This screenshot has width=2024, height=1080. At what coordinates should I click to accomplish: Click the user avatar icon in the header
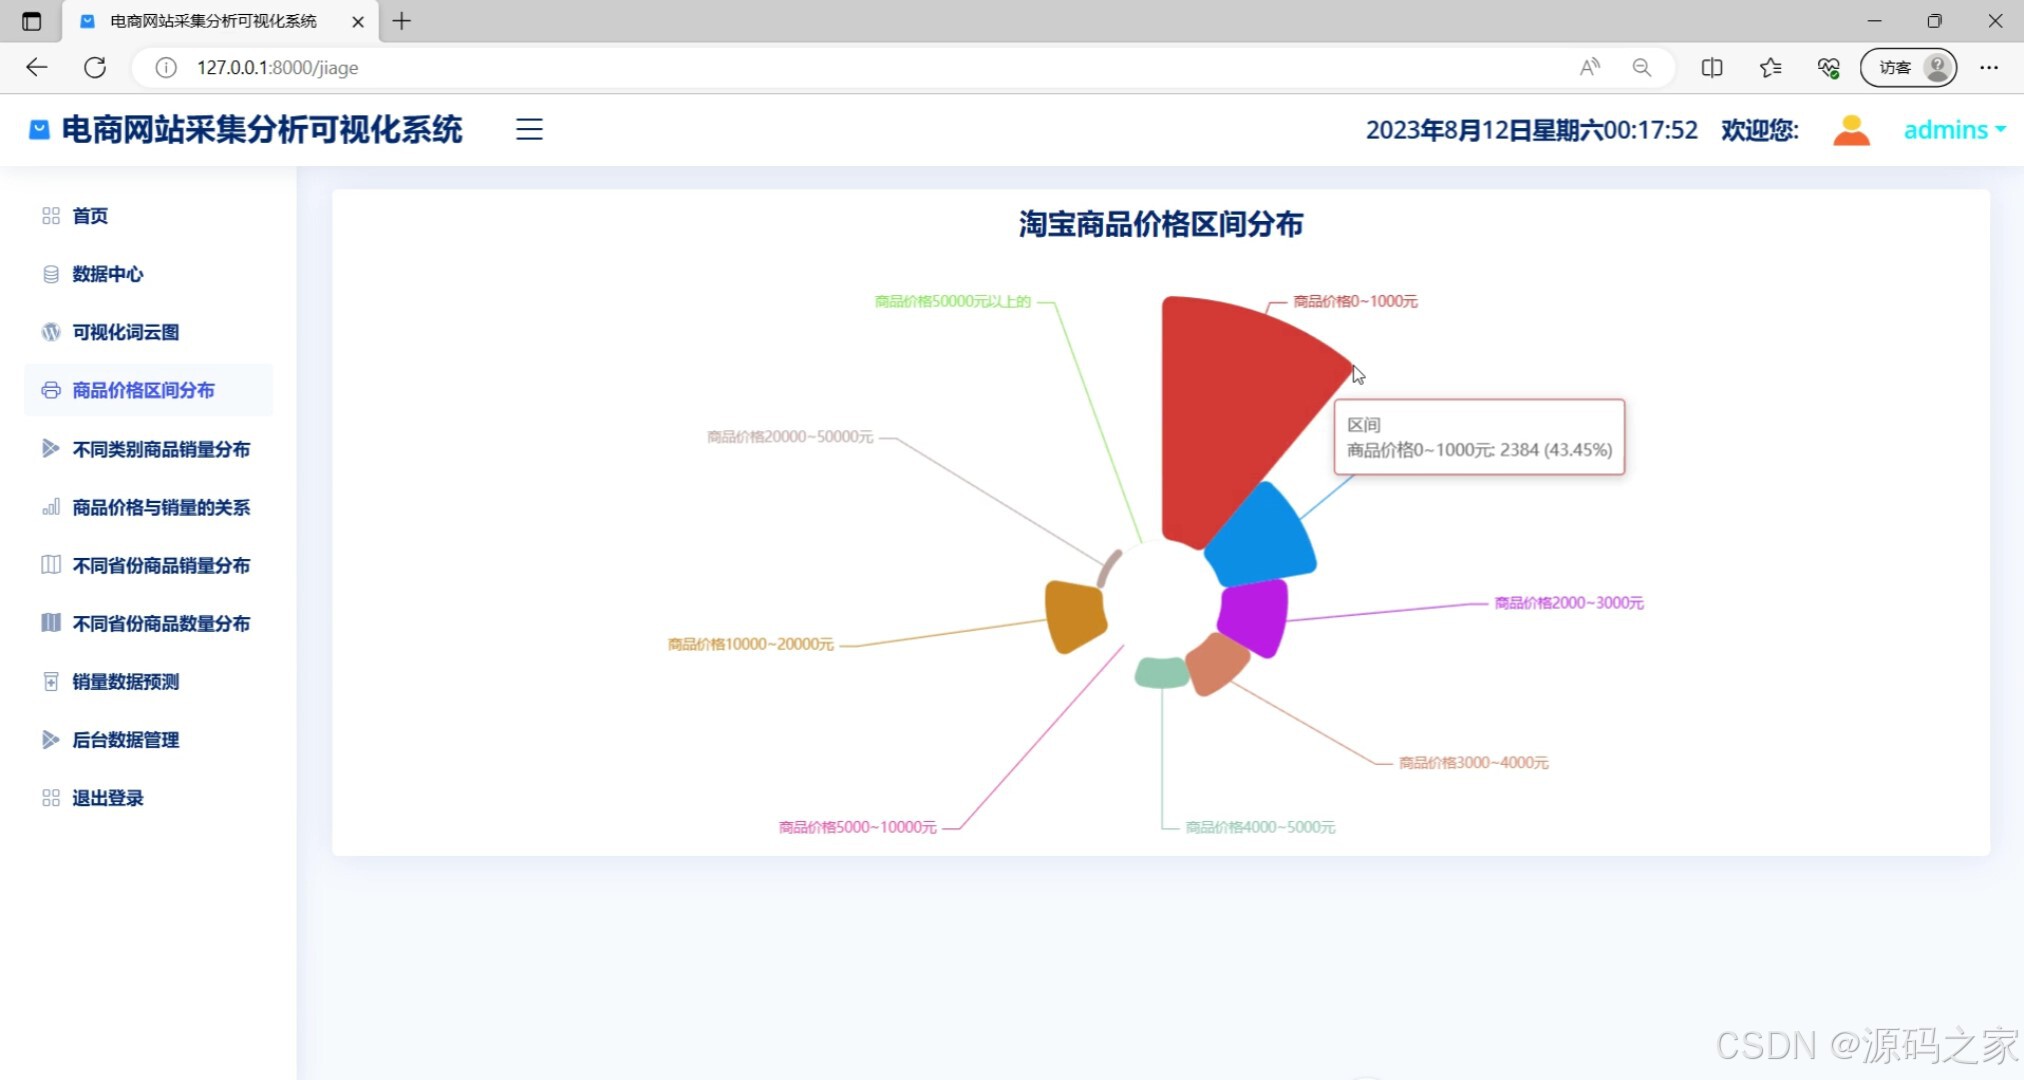point(1851,129)
